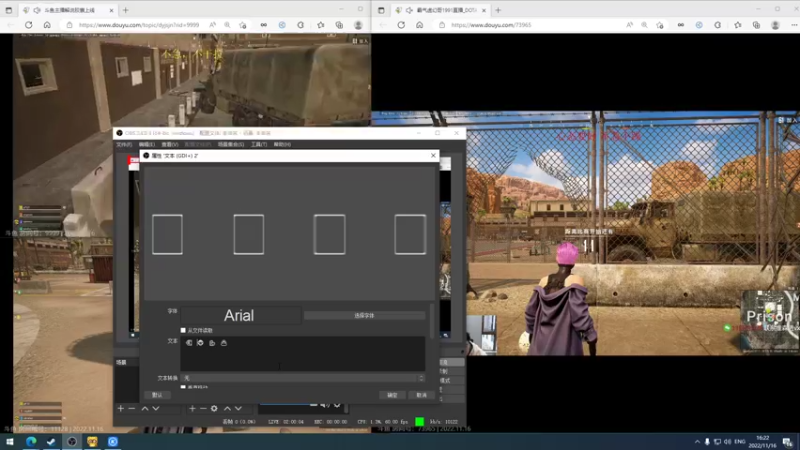This screenshot has height=450, width=800.
Task: Enable the 从文件读取 checkbox
Action: pyautogui.click(x=183, y=330)
